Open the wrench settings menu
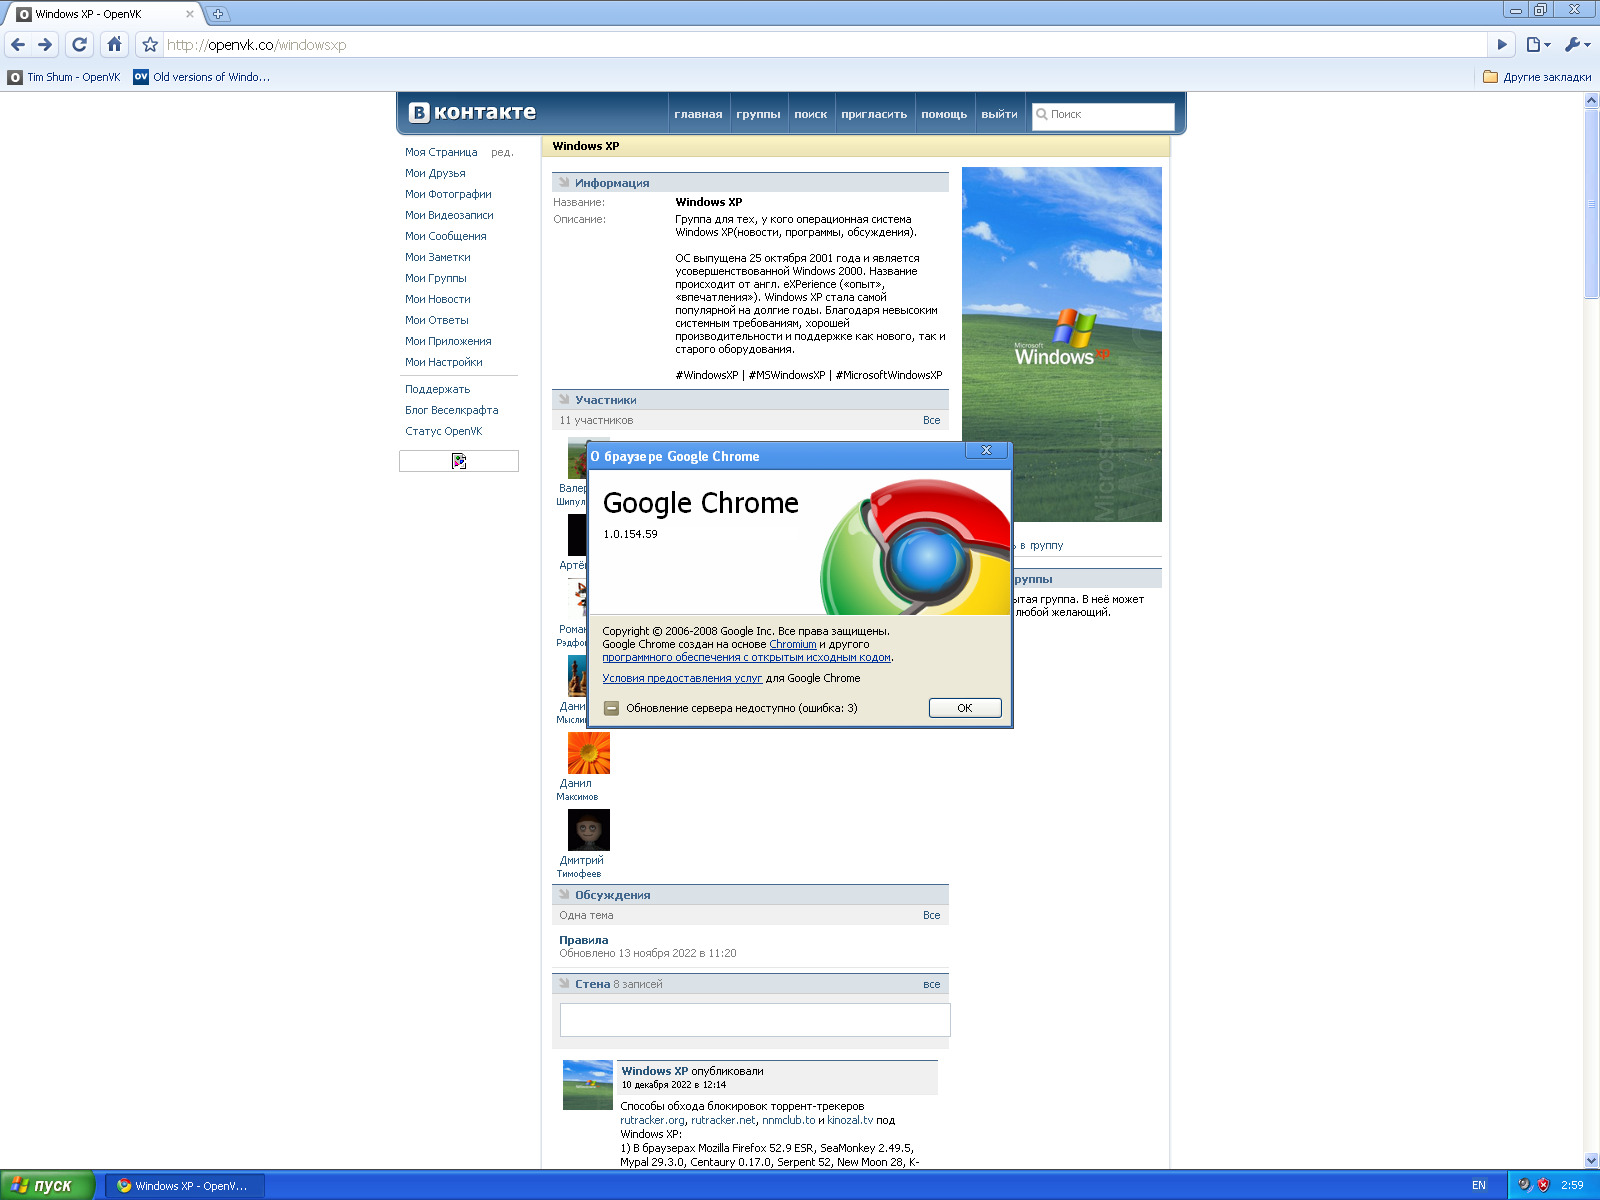The width and height of the screenshot is (1600, 1200). [x=1577, y=44]
